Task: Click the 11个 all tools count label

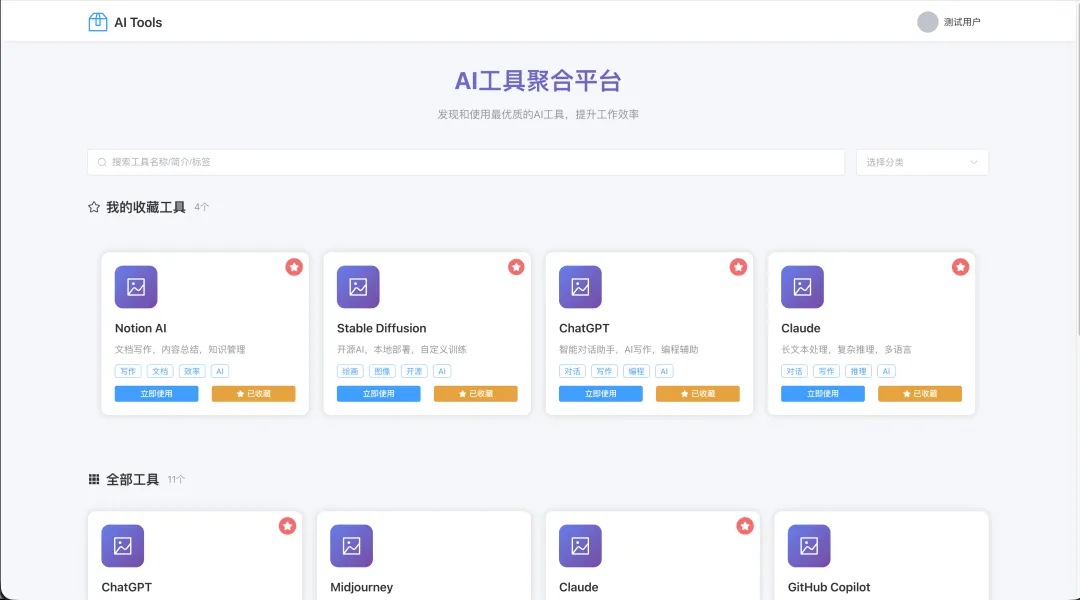Action: click(x=176, y=479)
